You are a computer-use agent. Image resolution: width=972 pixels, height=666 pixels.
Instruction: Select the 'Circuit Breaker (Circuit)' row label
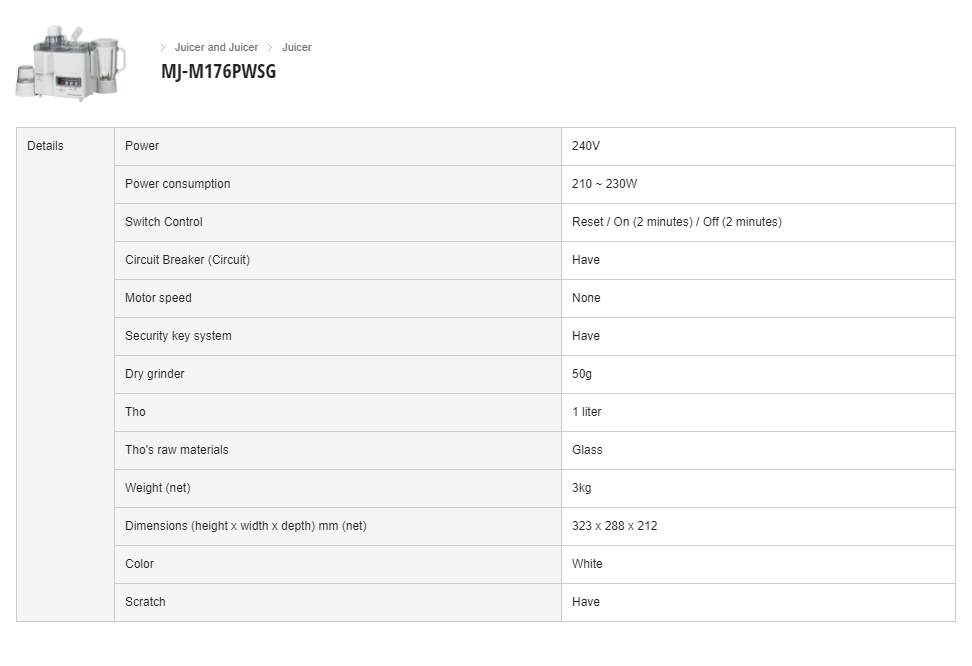(x=338, y=260)
